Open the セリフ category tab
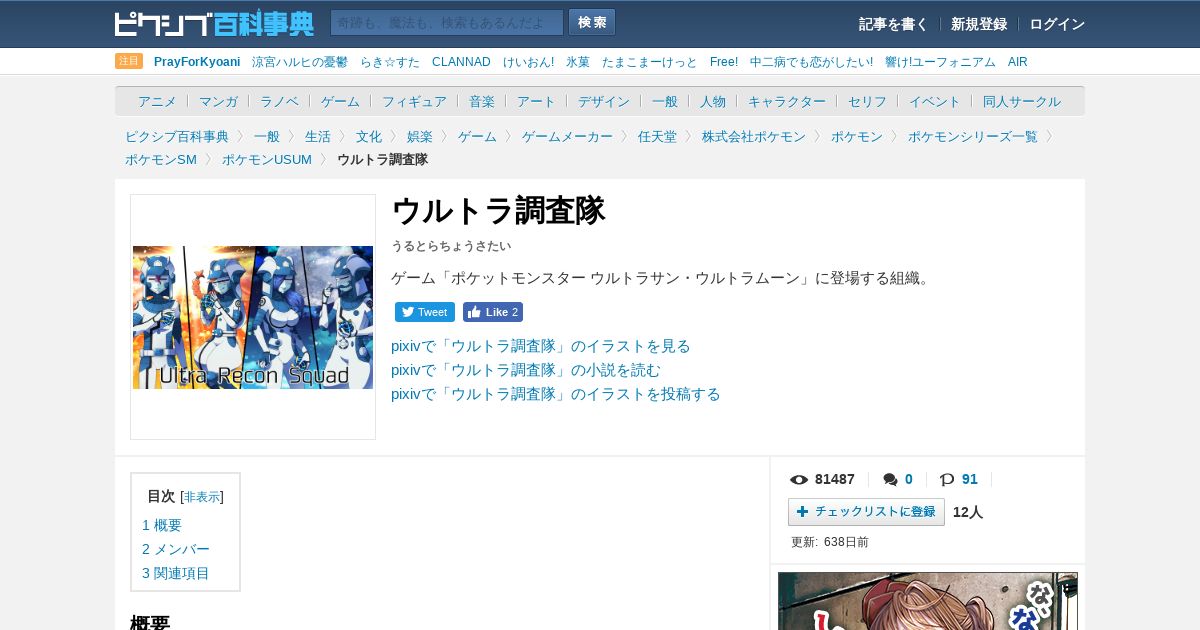 [867, 101]
